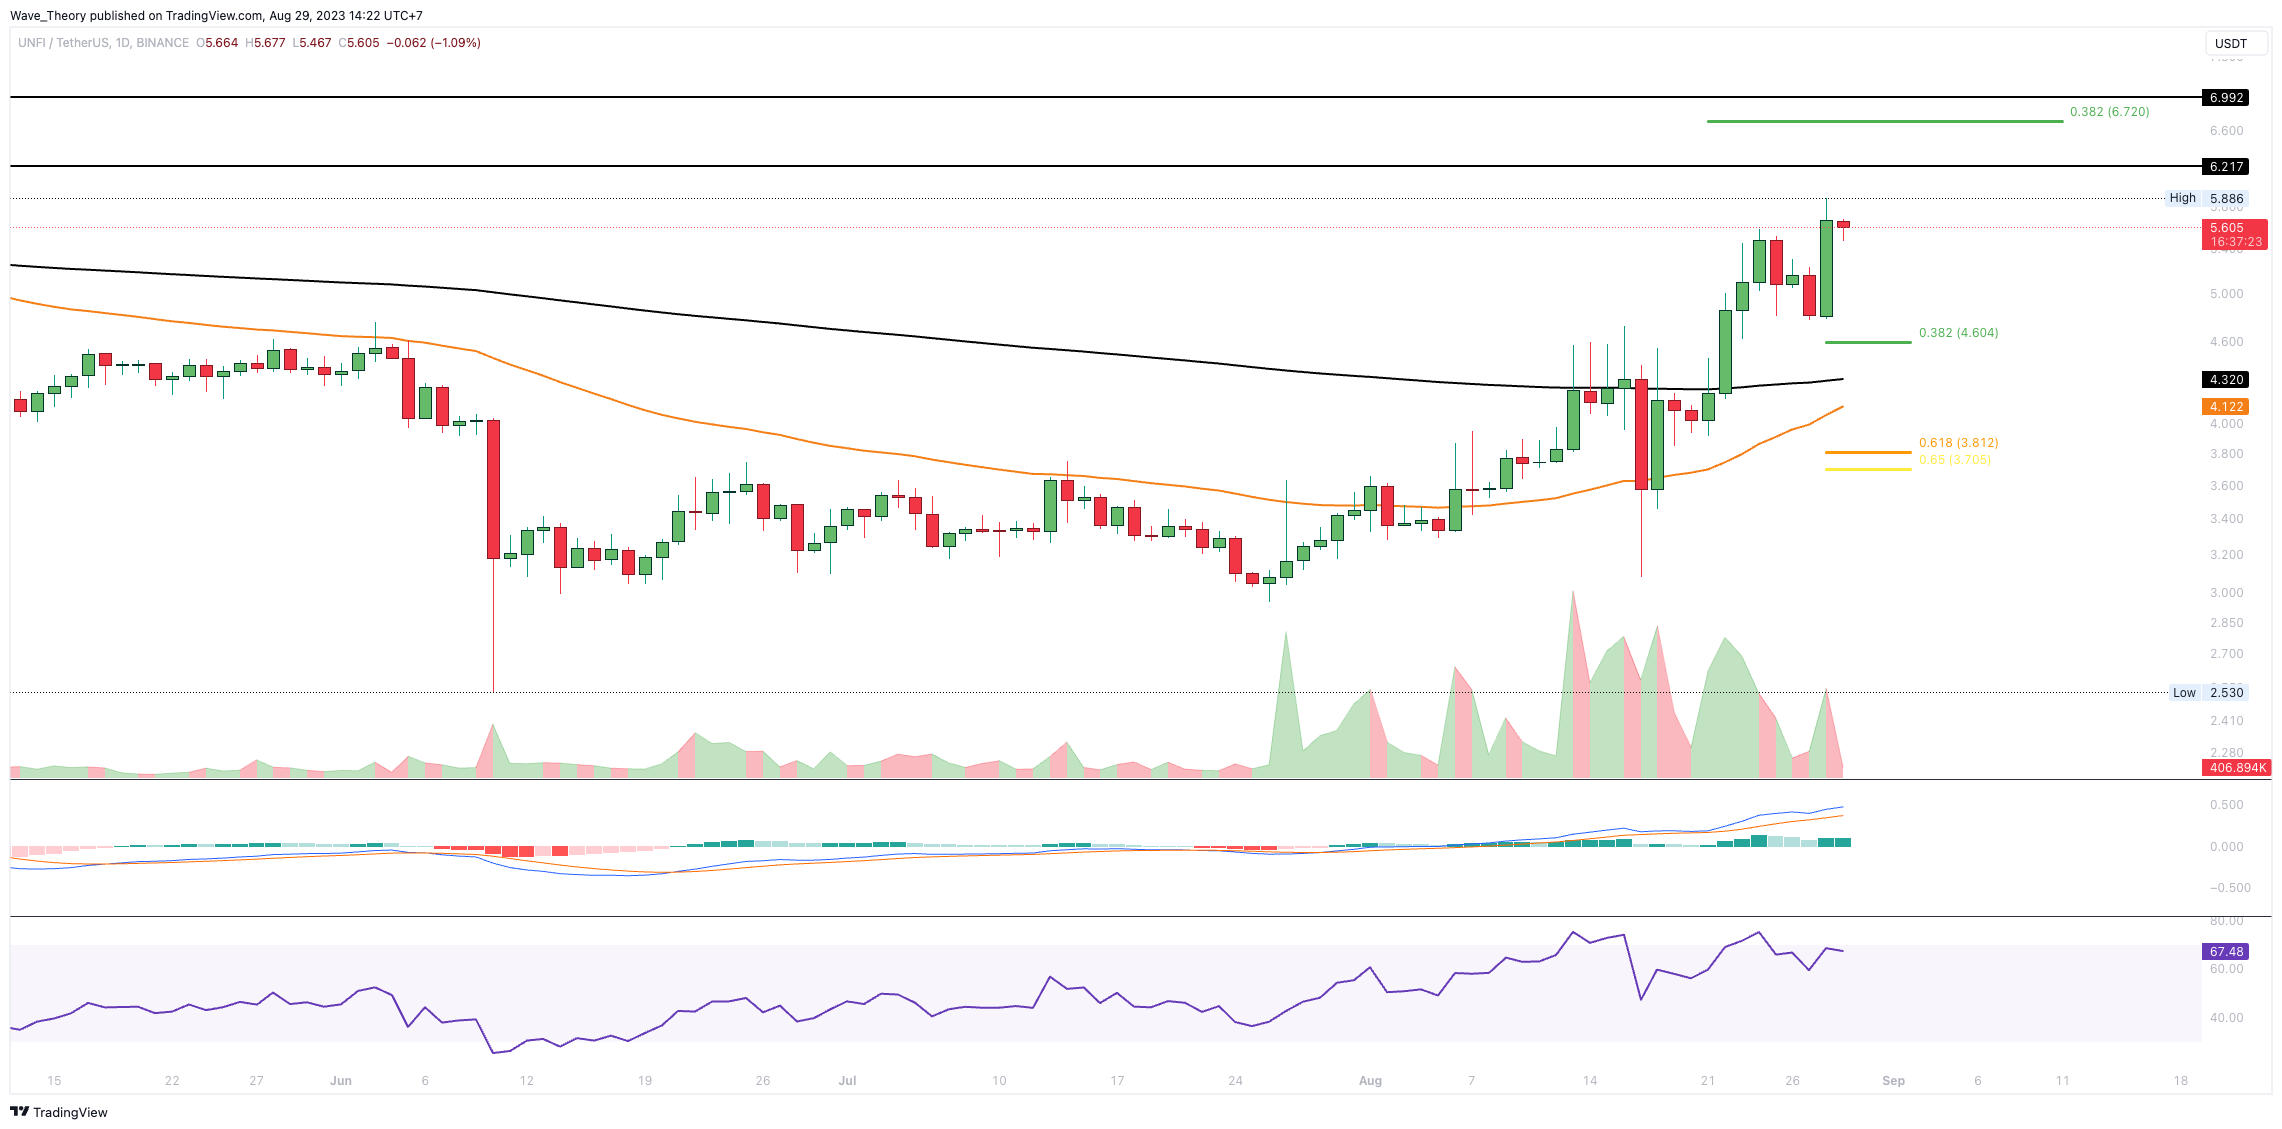This screenshot has width=2282, height=1129.
Task: Select the 0.382 (4.604) Fibonacci label
Action: (1957, 333)
